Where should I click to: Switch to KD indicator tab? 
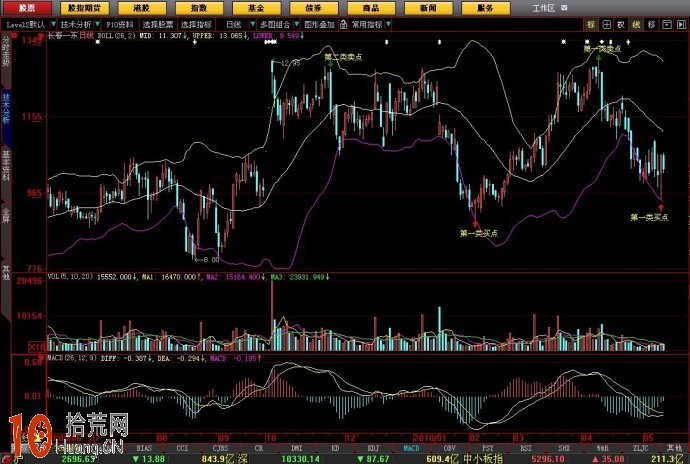pos(335,448)
